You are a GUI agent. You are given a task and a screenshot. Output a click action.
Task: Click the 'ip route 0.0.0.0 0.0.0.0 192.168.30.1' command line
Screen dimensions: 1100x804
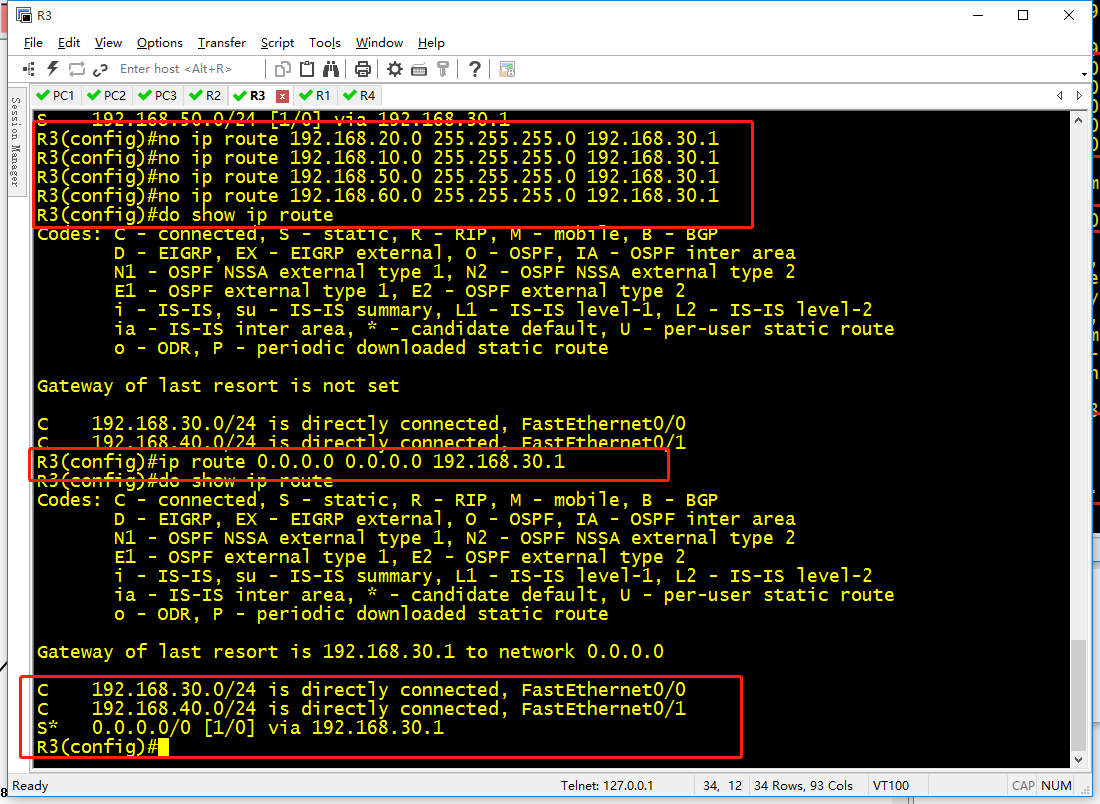(301, 462)
